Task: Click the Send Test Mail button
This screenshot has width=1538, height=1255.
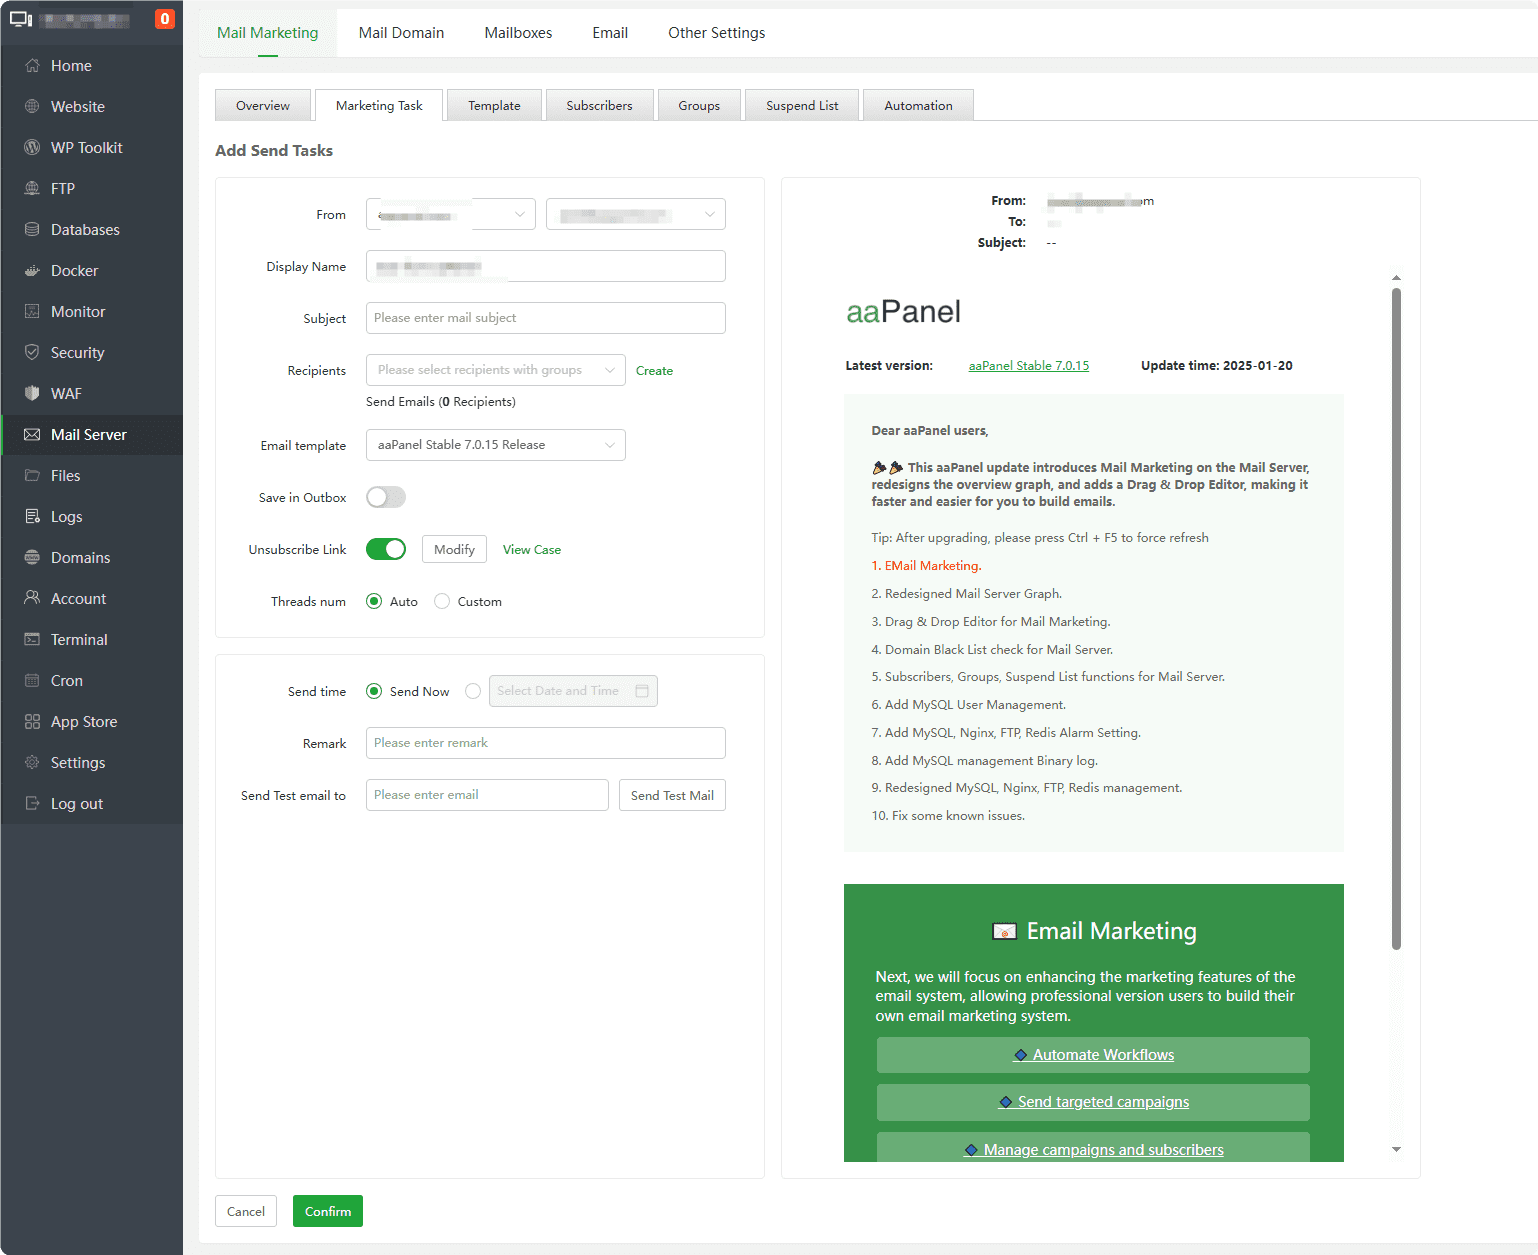Action: (672, 795)
